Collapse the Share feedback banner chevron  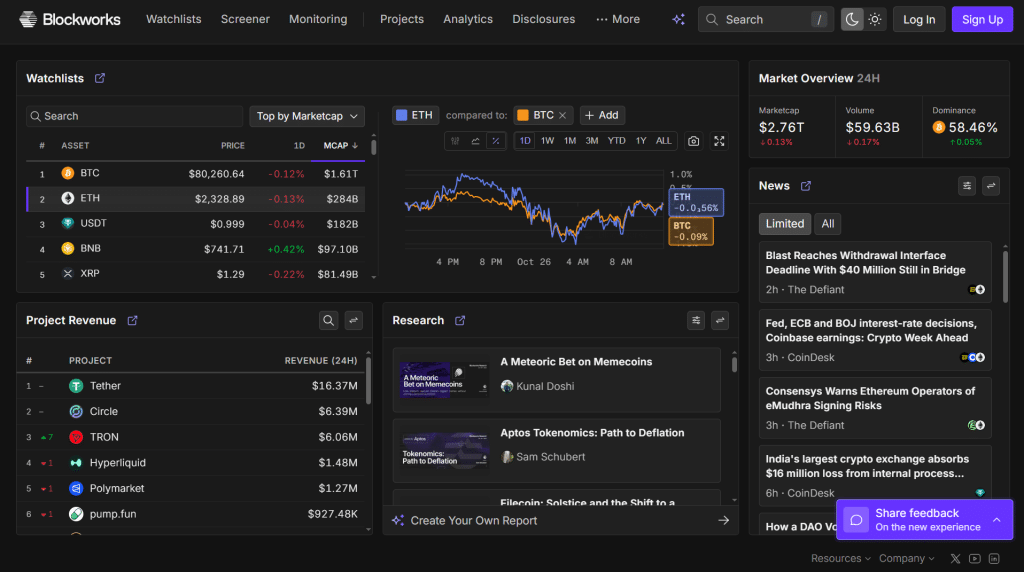997,520
